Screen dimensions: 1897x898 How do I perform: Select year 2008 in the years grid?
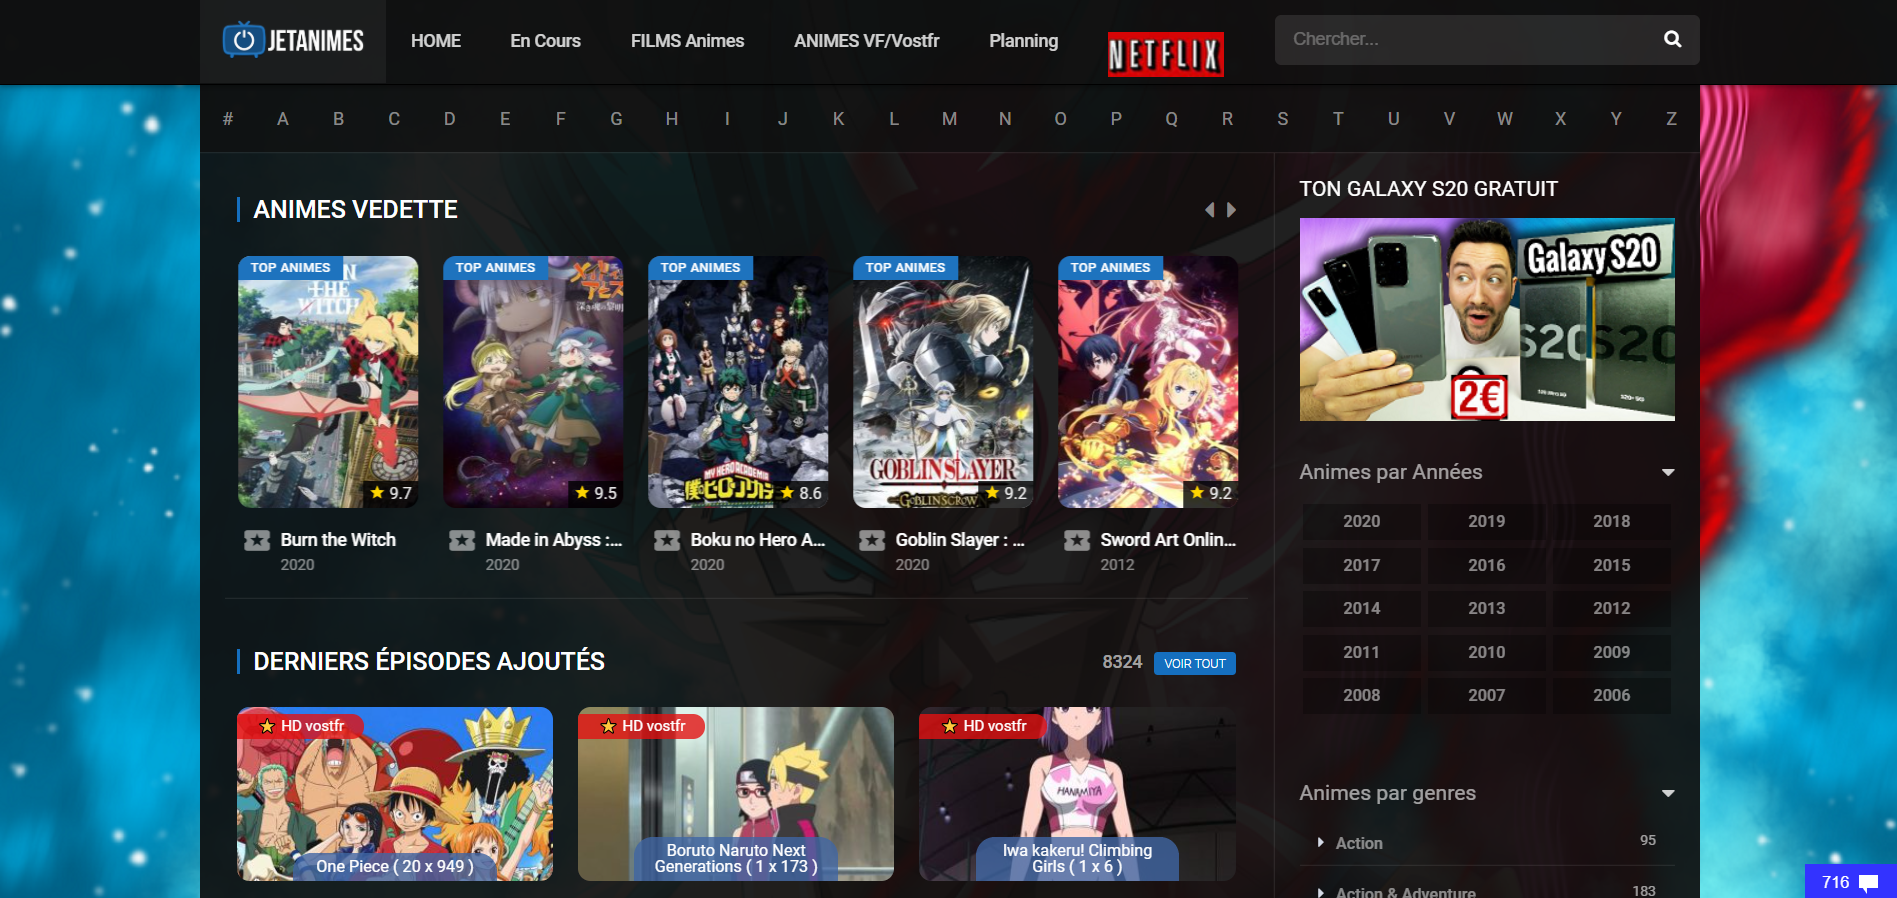click(1361, 695)
